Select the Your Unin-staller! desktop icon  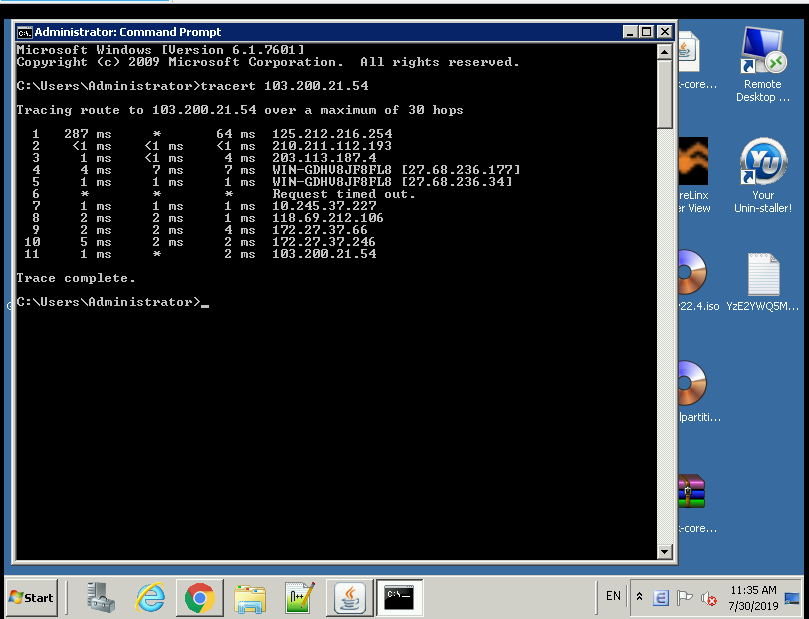coord(763,175)
